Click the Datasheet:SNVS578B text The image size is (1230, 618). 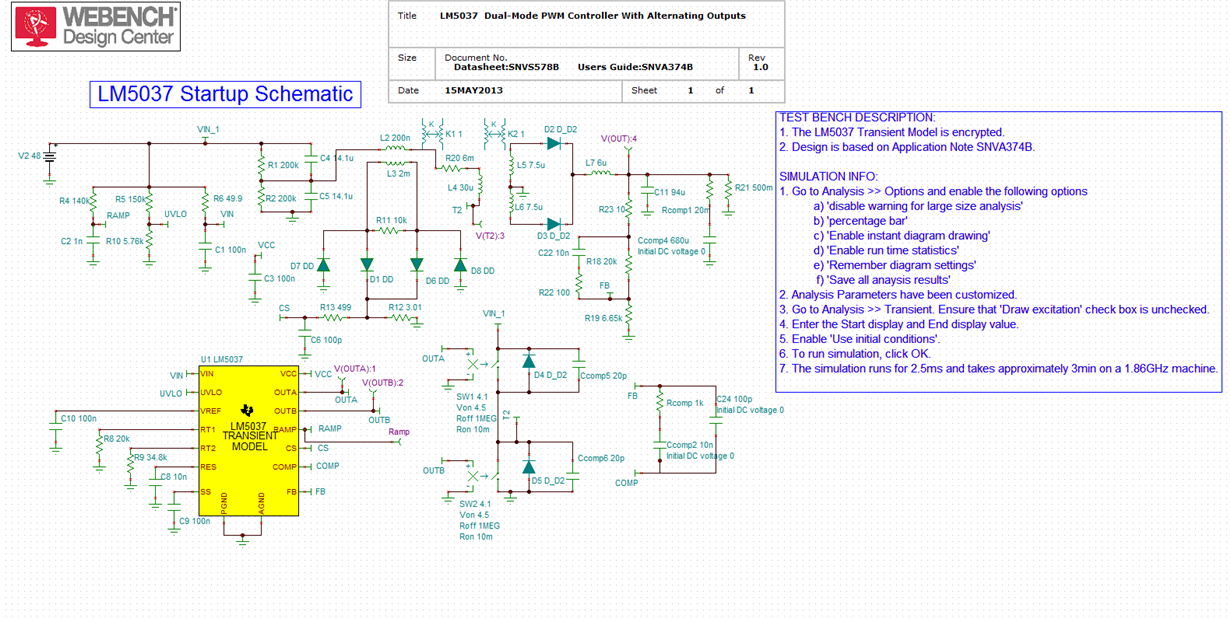click(506, 67)
